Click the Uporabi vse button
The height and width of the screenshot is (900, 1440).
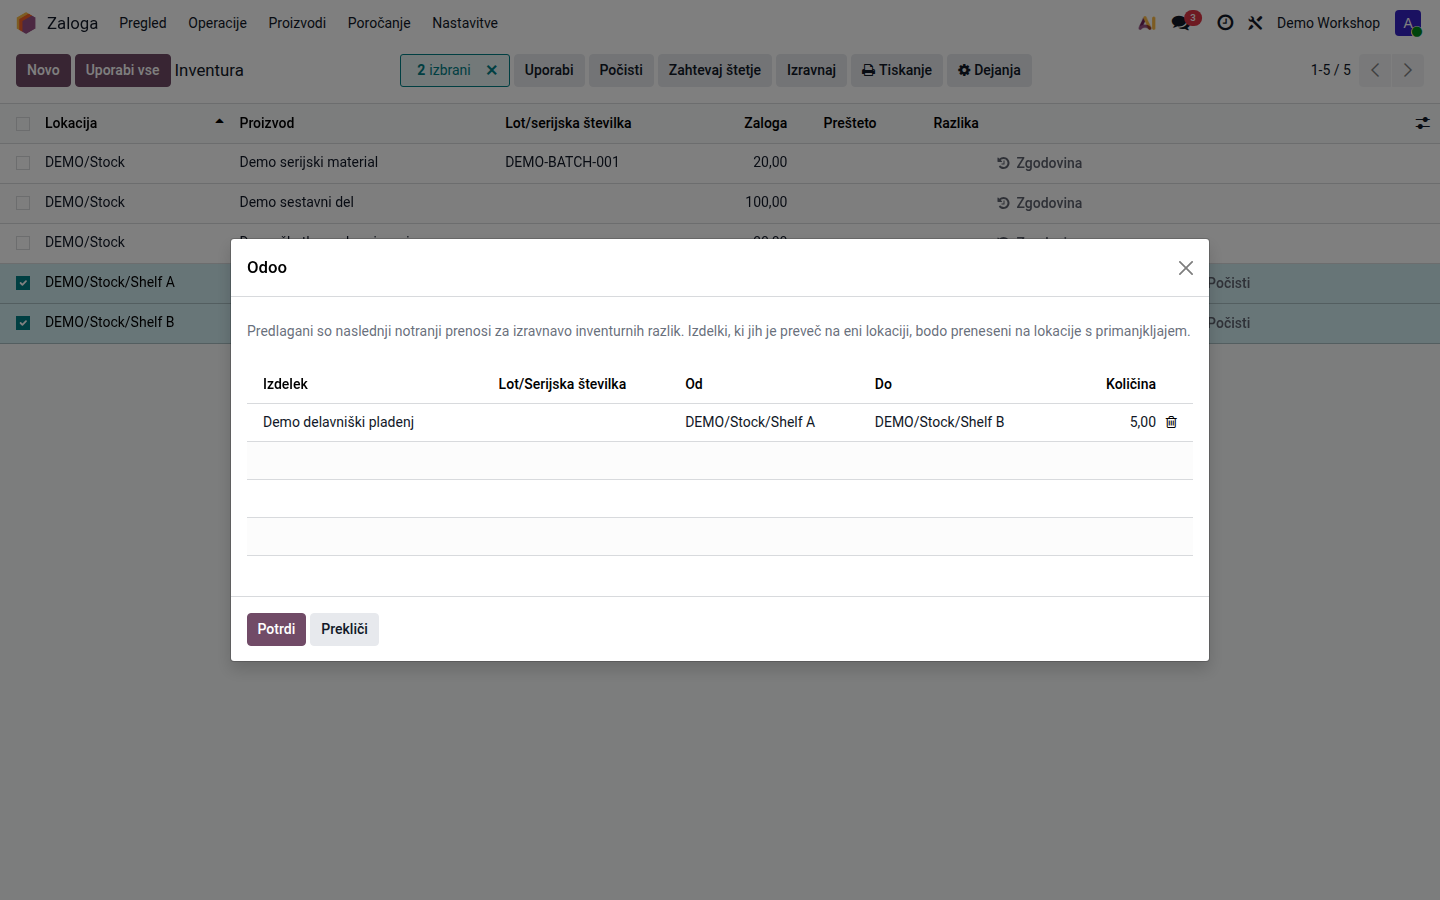[123, 70]
